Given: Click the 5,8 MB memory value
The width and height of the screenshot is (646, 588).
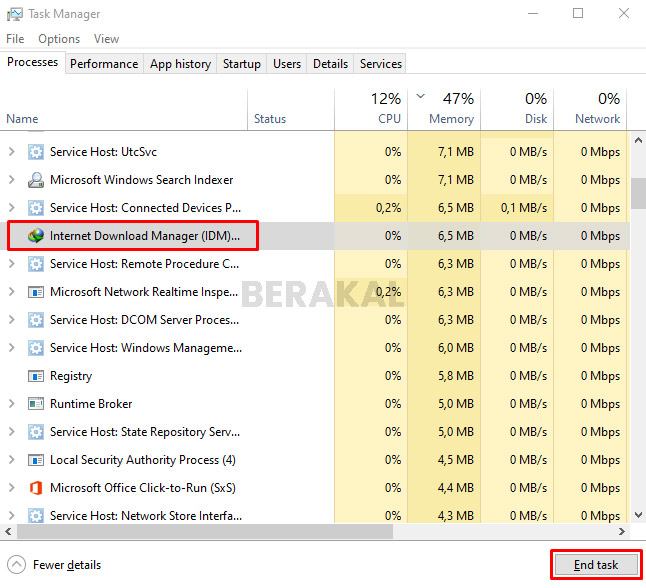Looking at the screenshot, I should coord(456,376).
